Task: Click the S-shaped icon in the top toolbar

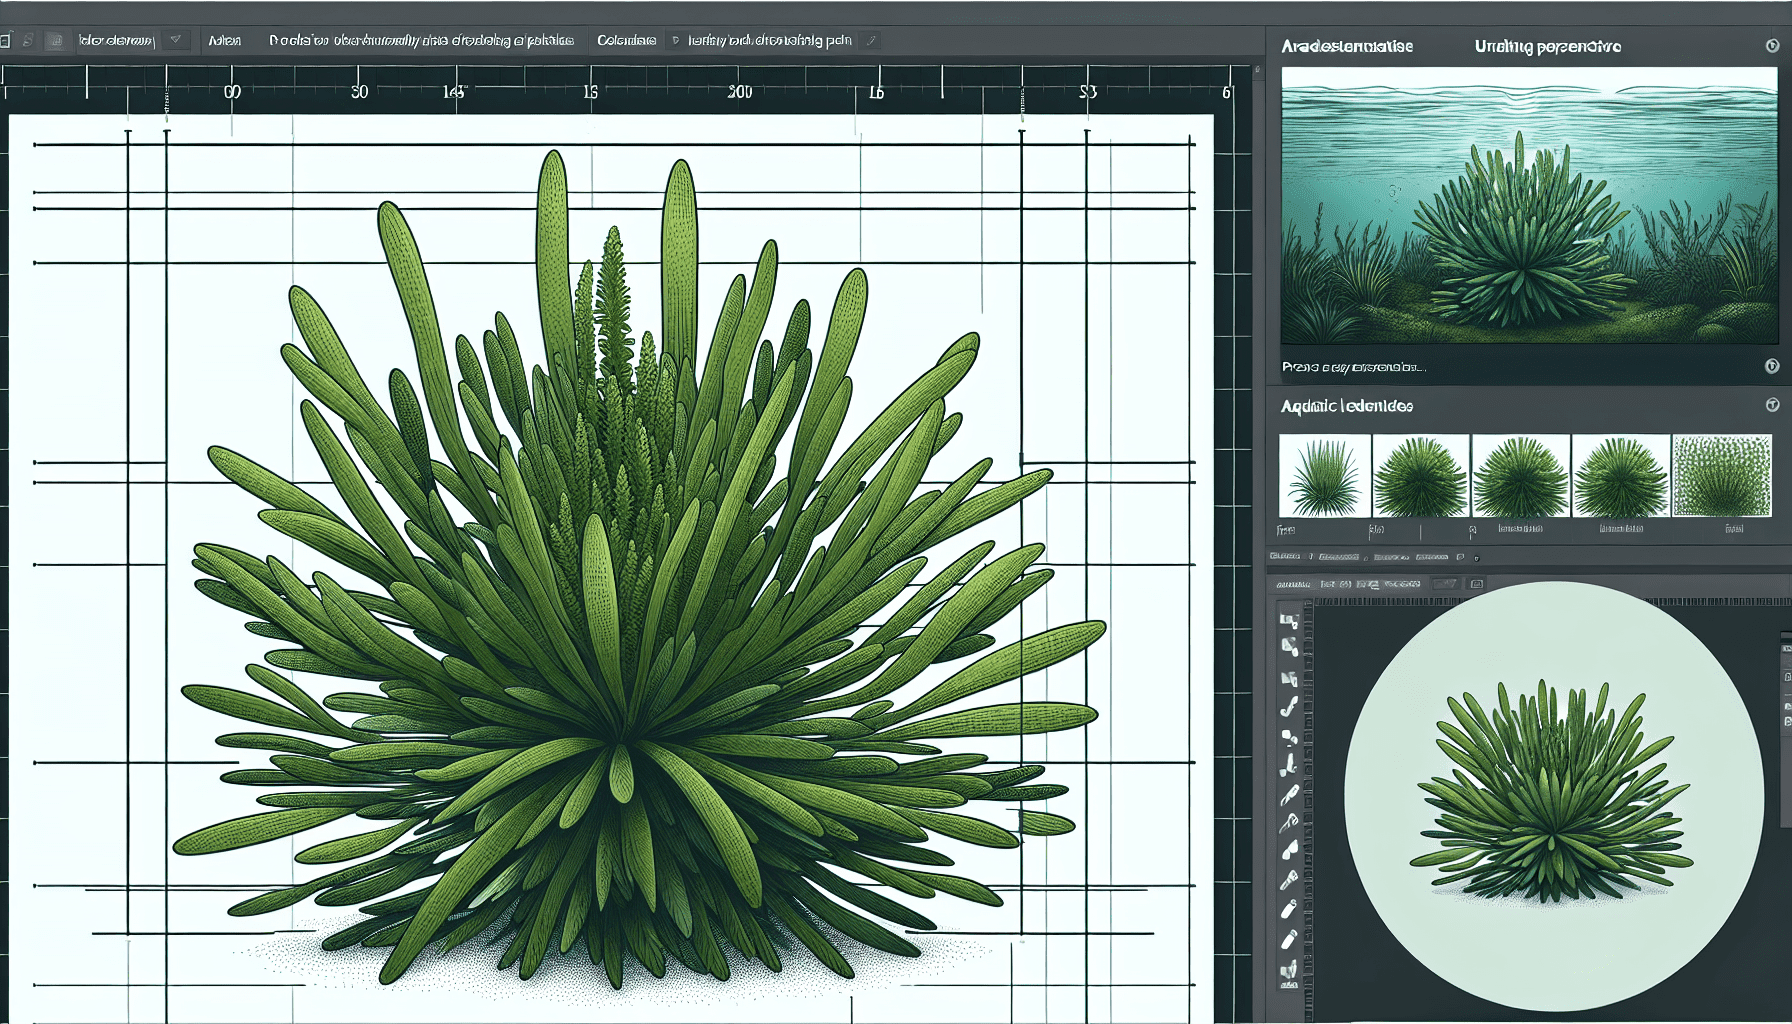Action: pyautogui.click(x=28, y=41)
